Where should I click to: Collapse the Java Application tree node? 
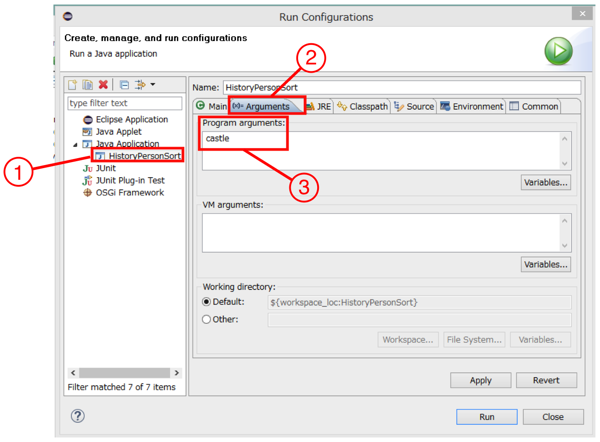point(75,144)
